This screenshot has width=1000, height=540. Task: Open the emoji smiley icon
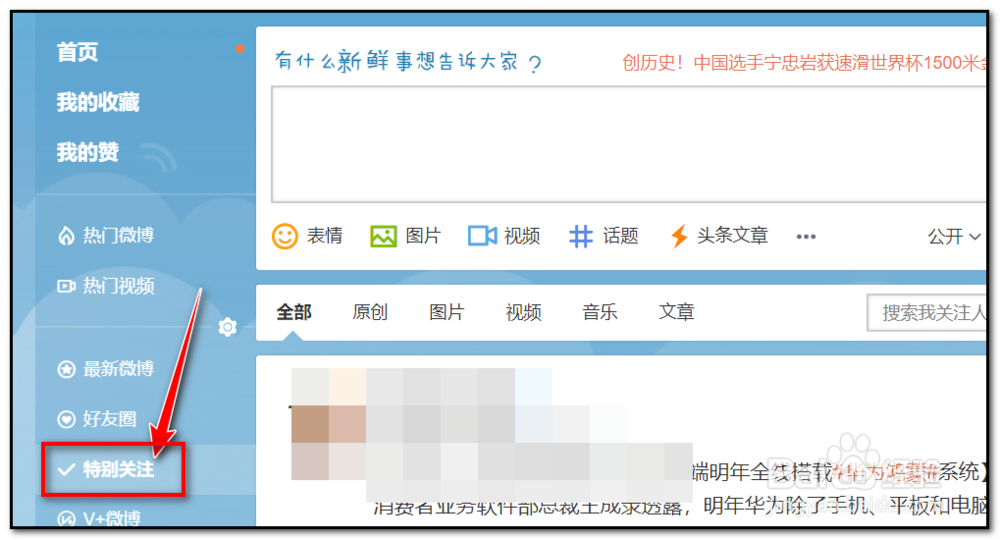284,237
